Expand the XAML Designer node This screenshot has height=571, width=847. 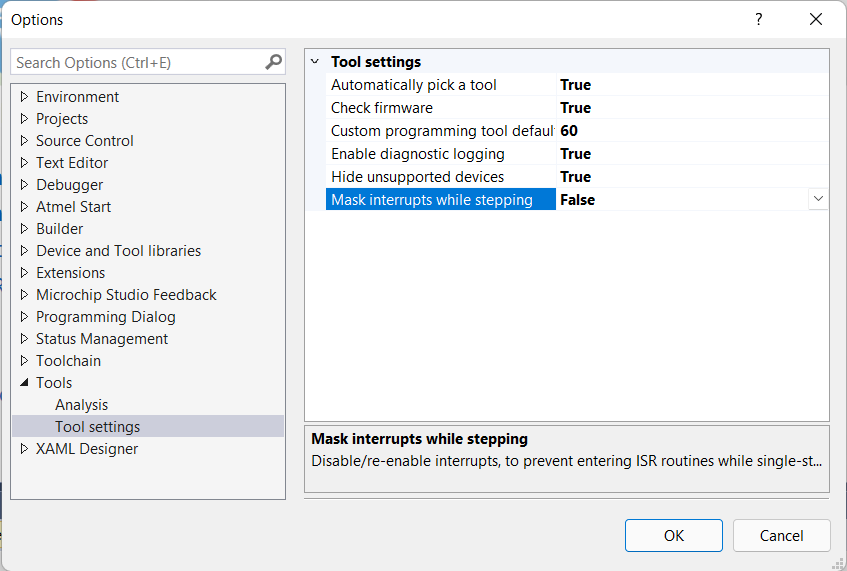[24, 449]
